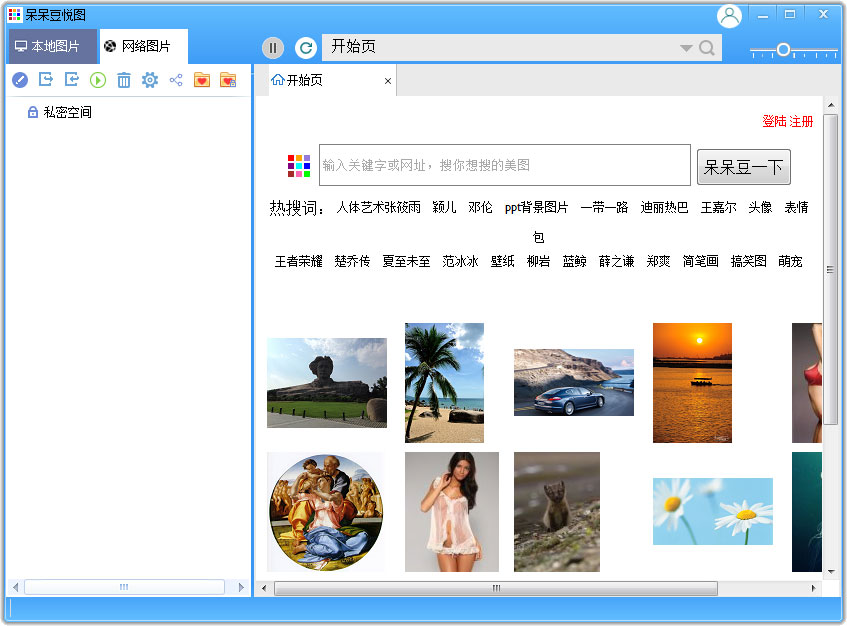This screenshot has height=626, width=847.
Task: Click the 登陆 link
Action: coord(774,122)
